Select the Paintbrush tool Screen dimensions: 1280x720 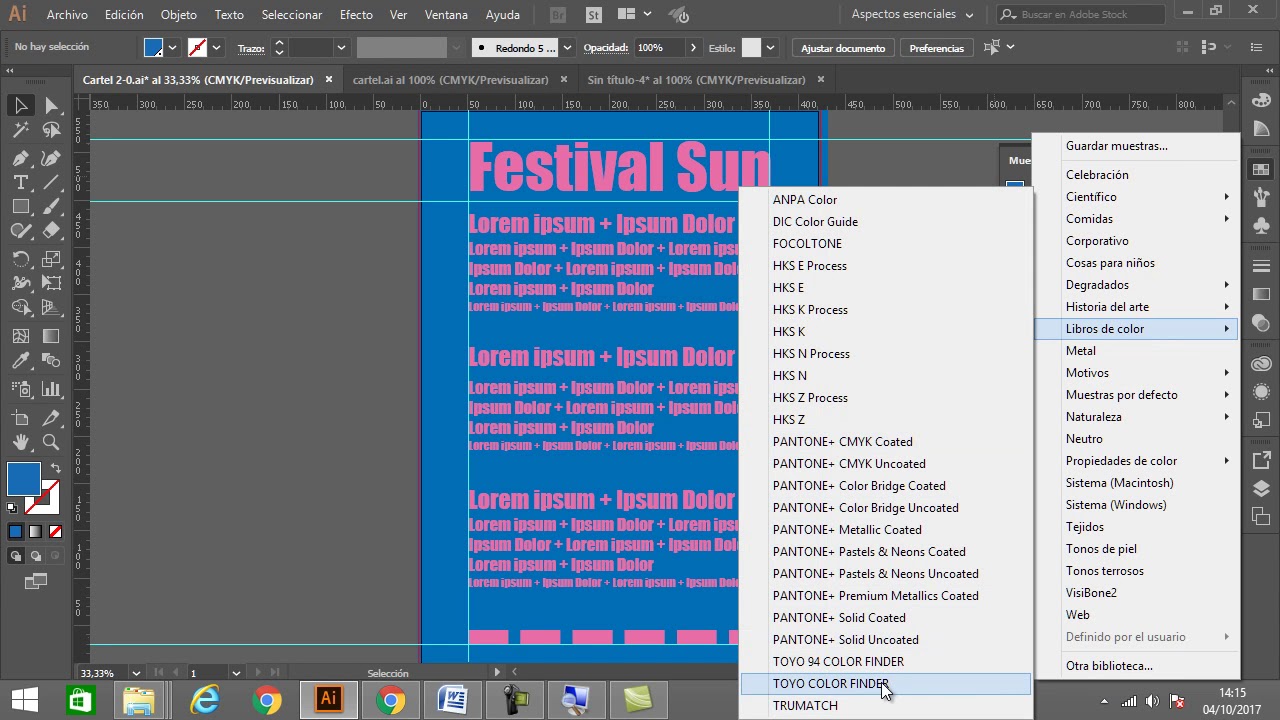(51, 206)
